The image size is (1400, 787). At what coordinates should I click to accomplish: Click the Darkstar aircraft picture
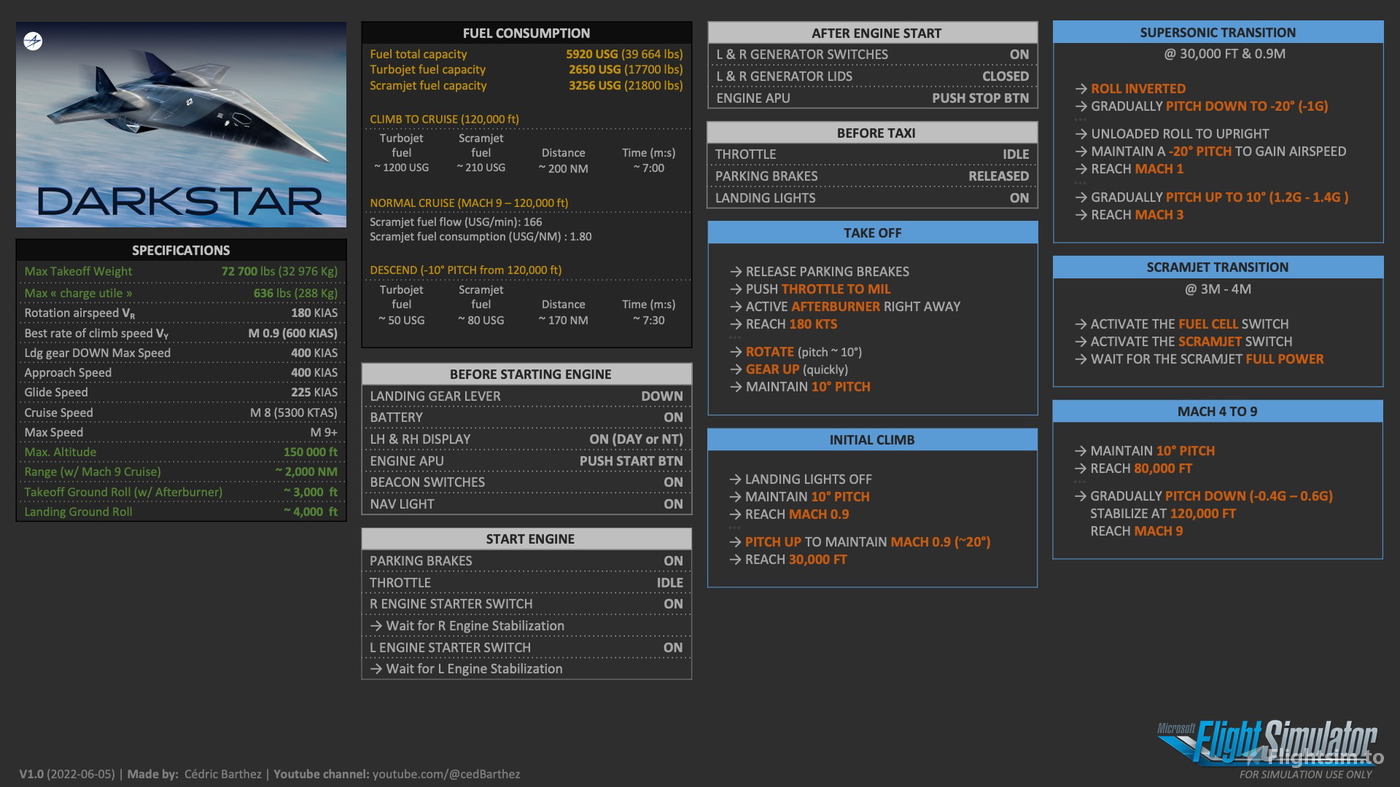tap(181, 125)
